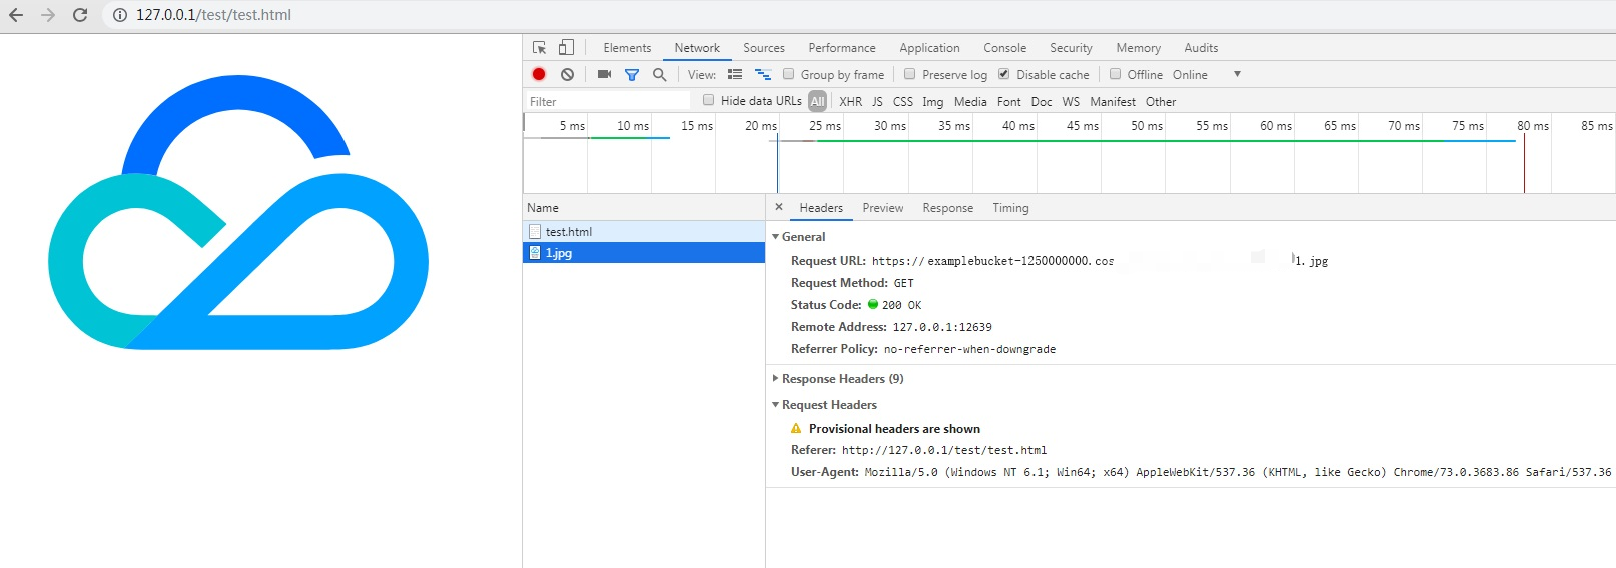Open network search magnifier icon
This screenshot has height=568, width=1616.
tap(659, 74)
